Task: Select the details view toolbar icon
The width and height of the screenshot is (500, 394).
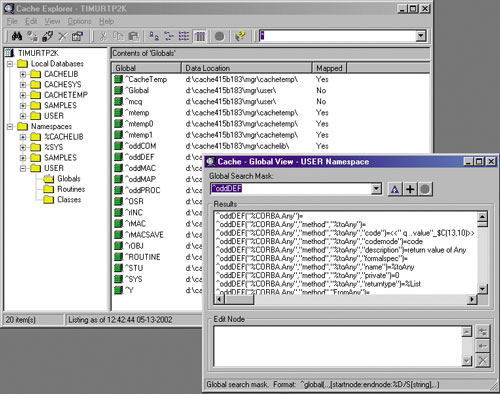Action: coord(200,36)
